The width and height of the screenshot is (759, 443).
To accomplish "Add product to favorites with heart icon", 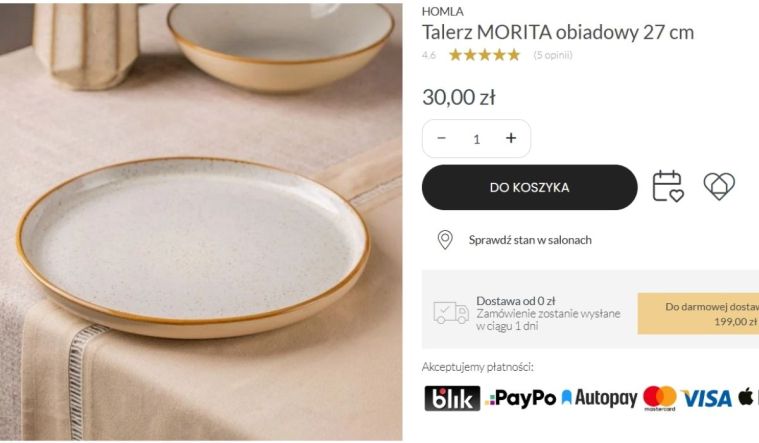I will tap(719, 186).
